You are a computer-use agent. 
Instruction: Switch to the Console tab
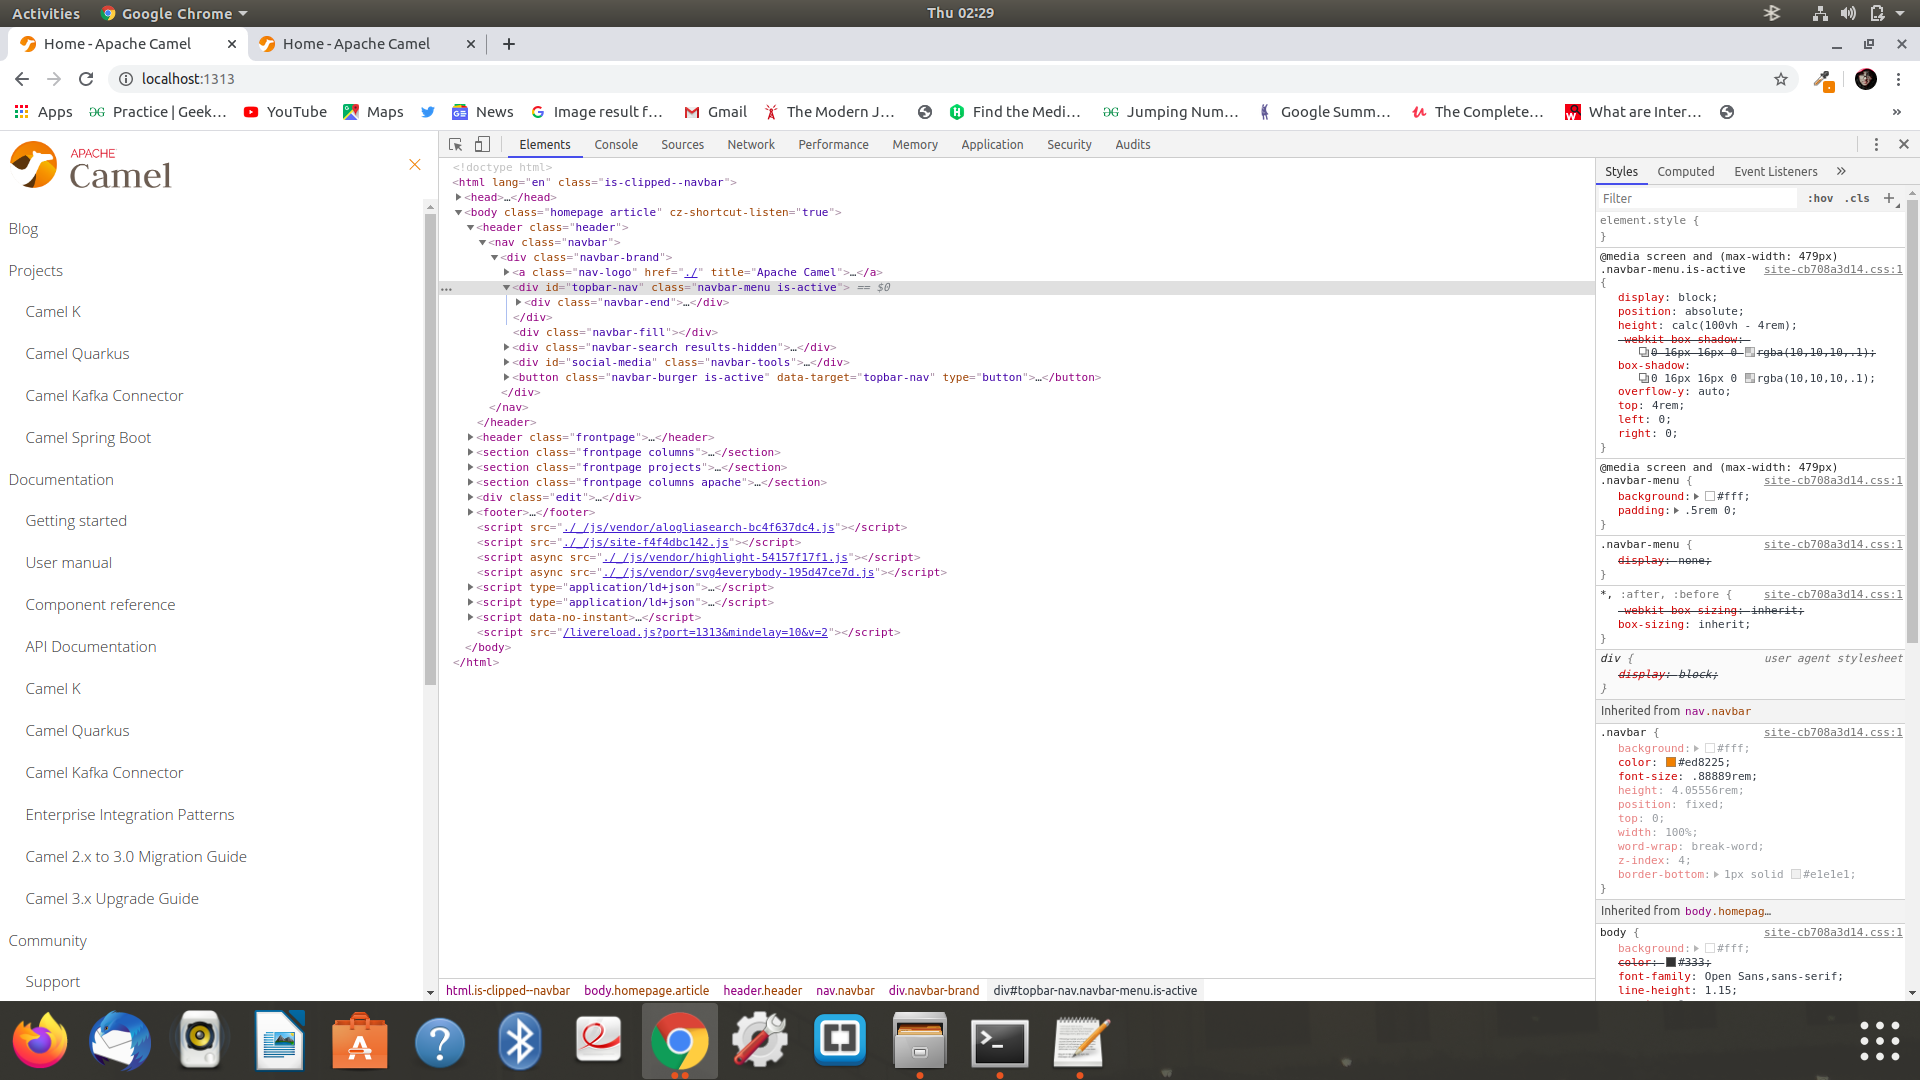click(616, 144)
